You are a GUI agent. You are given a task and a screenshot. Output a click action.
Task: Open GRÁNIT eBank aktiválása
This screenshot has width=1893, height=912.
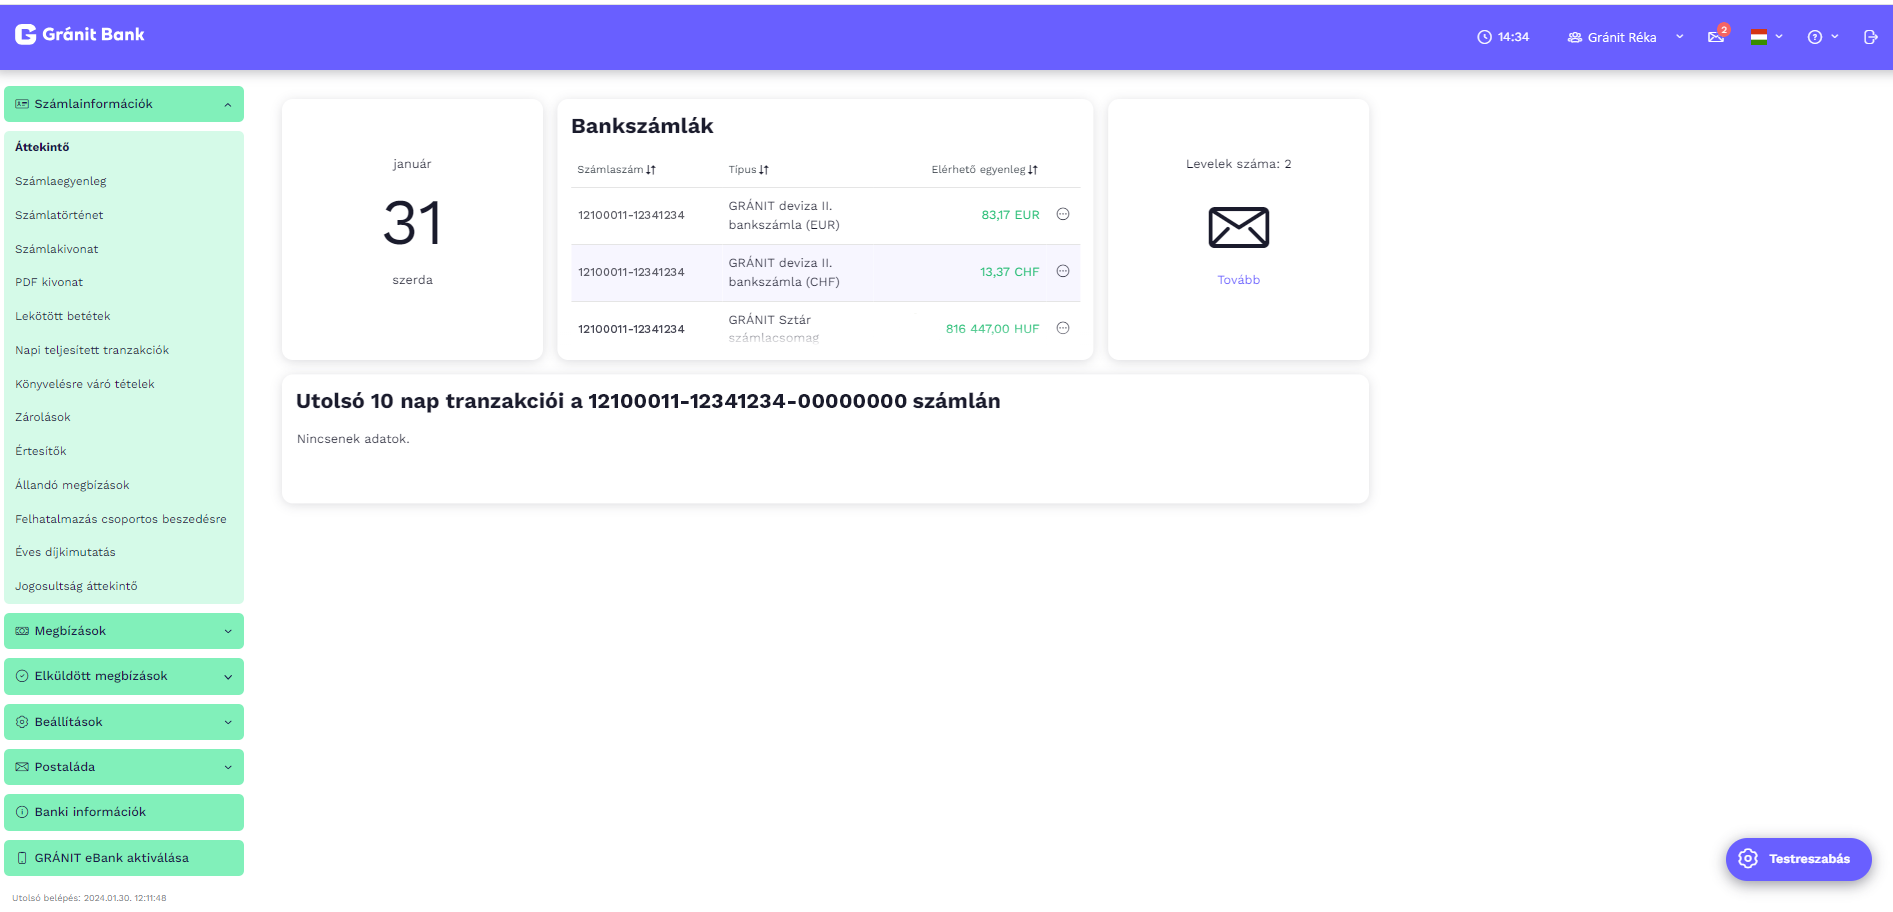124,858
